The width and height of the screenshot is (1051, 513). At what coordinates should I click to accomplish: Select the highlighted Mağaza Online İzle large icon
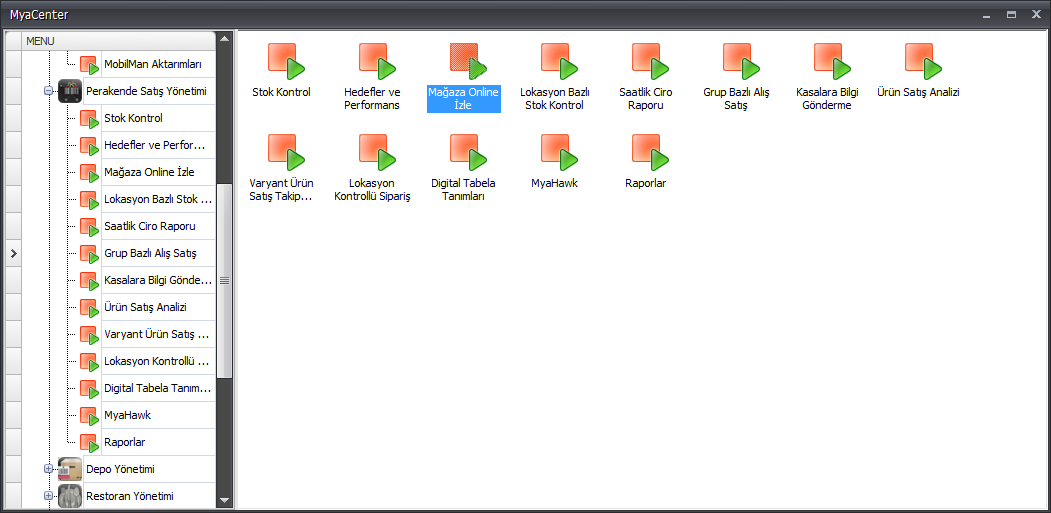pyautogui.click(x=468, y=62)
